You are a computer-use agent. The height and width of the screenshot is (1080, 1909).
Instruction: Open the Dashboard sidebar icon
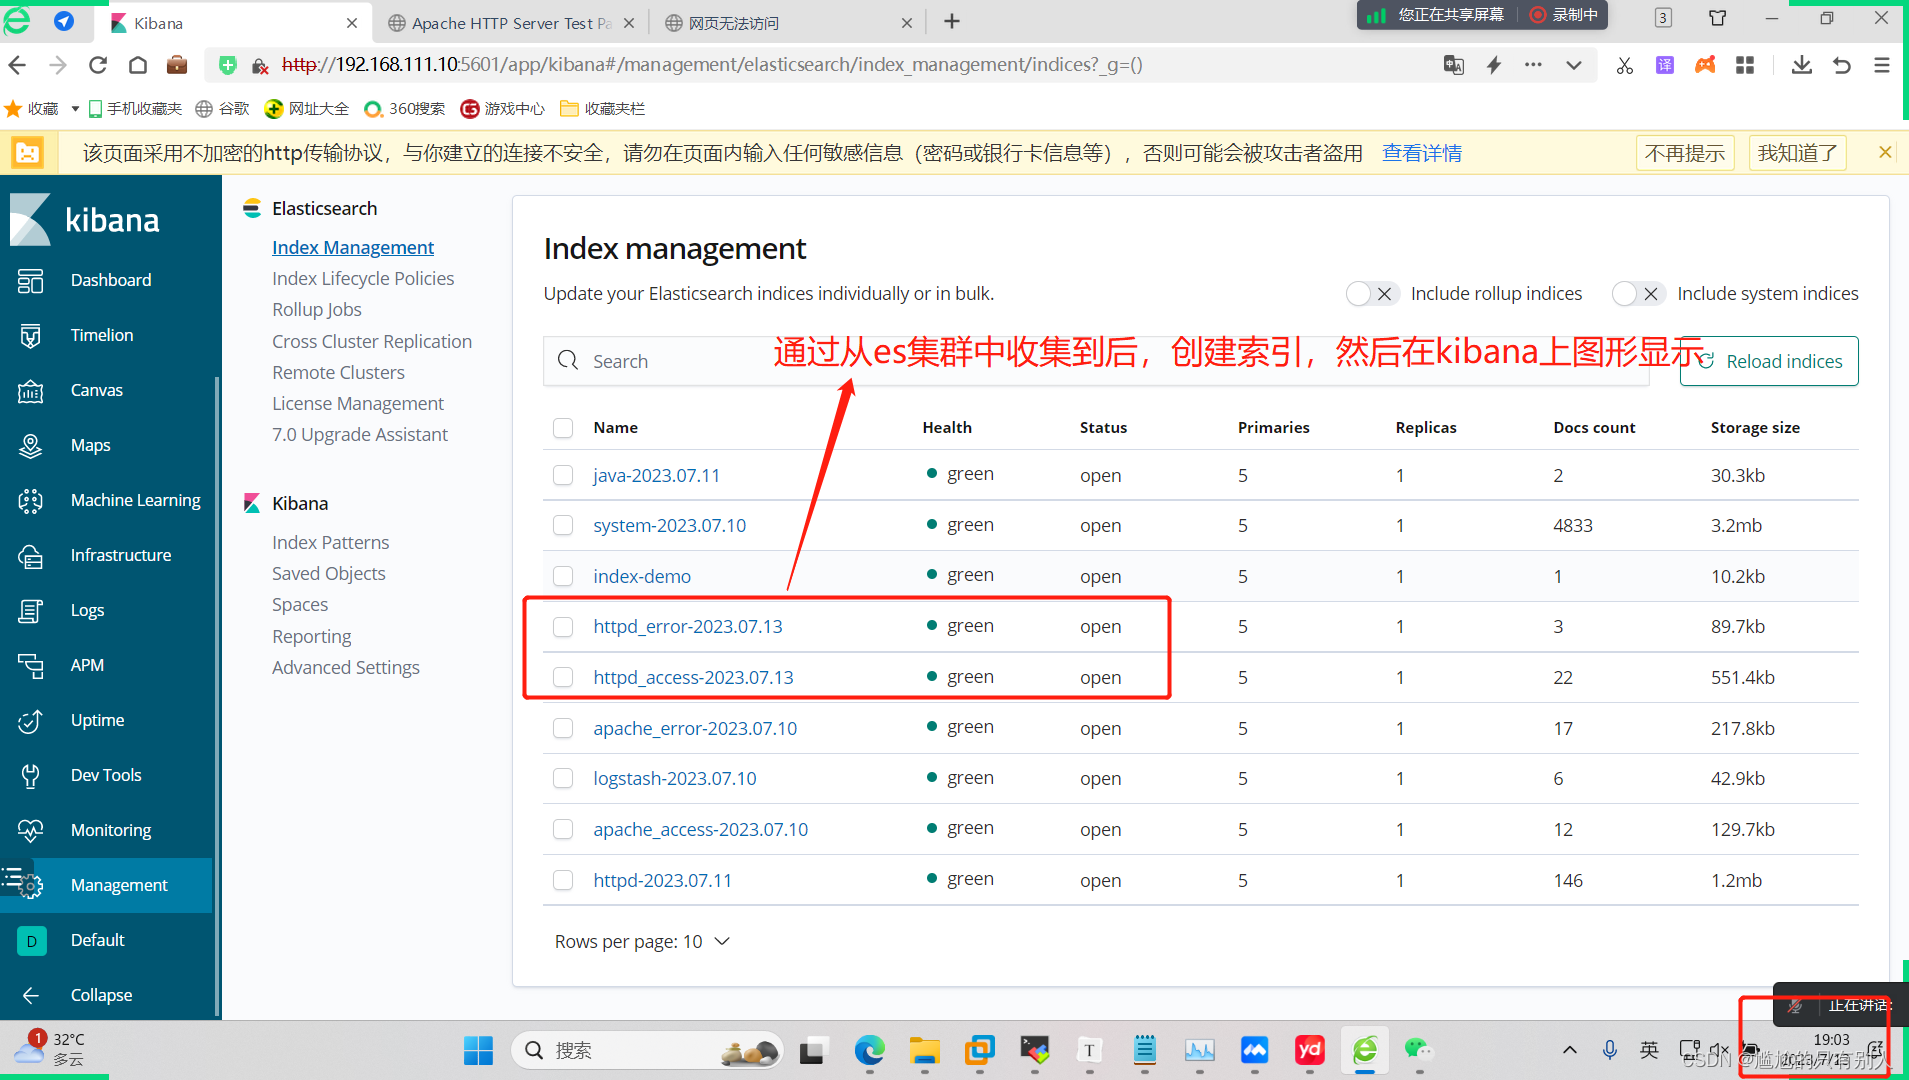(31, 281)
